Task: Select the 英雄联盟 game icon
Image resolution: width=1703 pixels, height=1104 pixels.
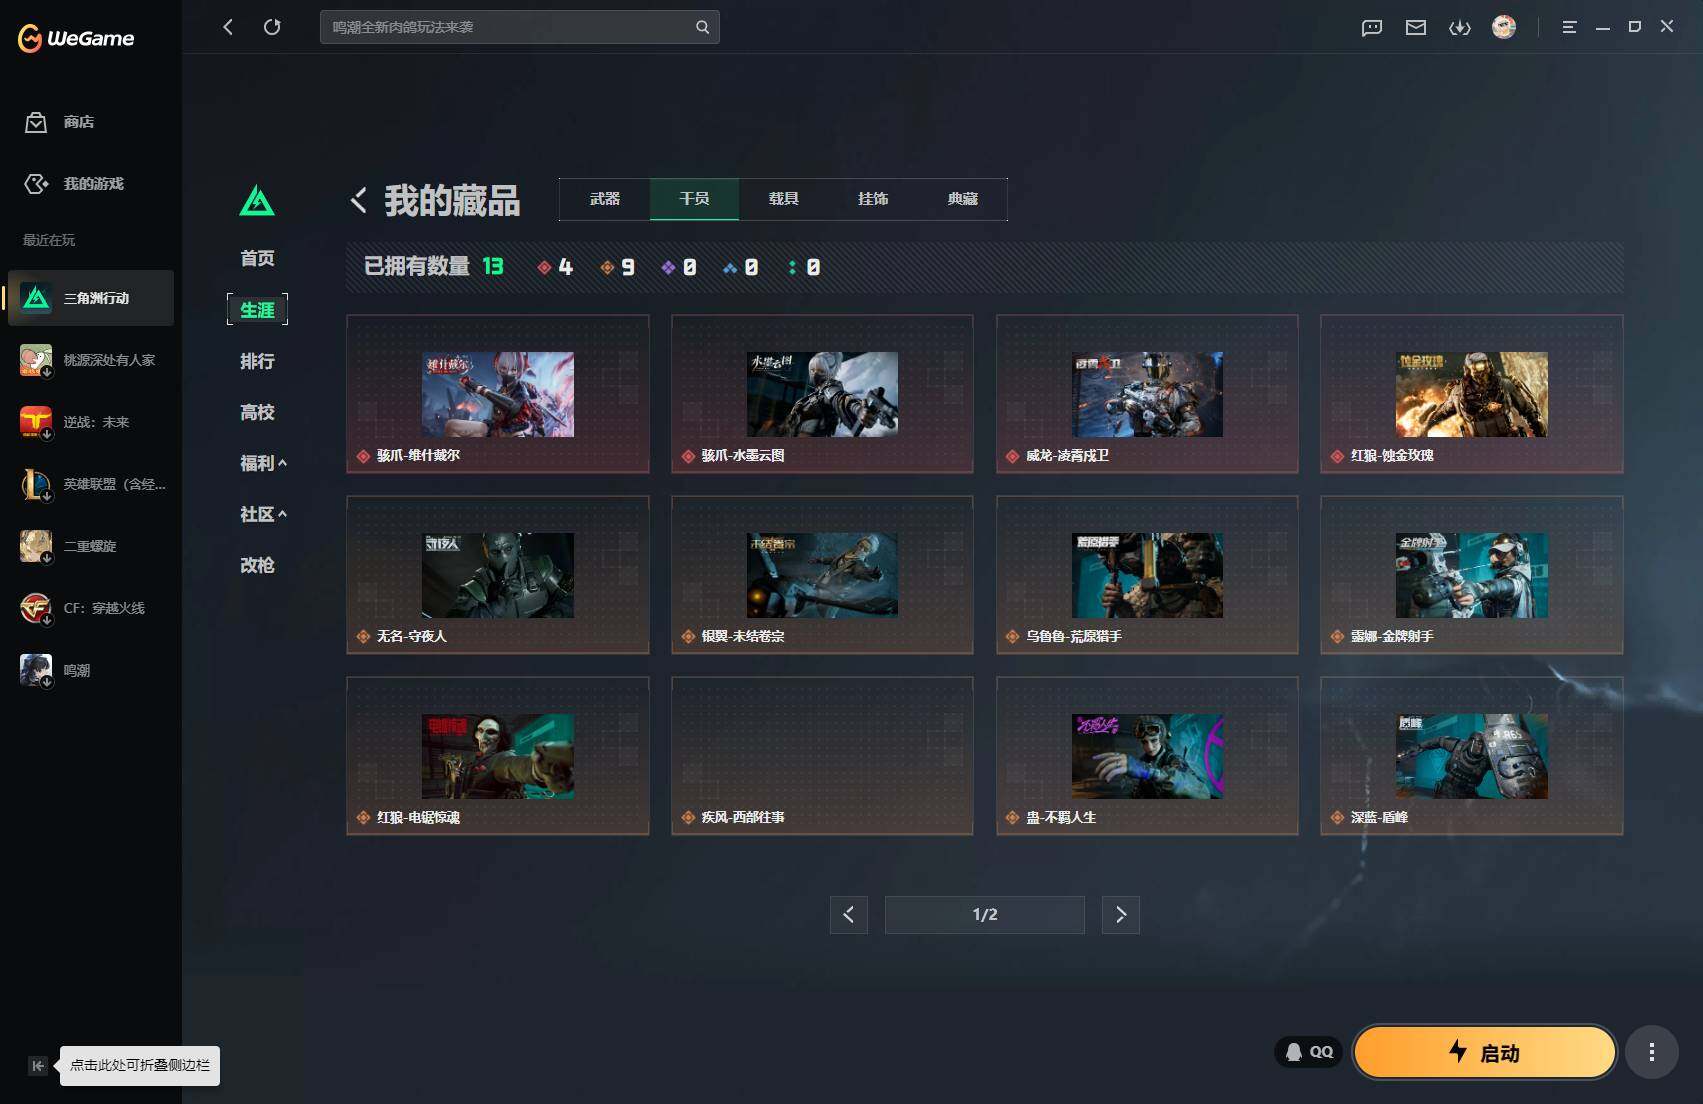Action: coord(36,484)
